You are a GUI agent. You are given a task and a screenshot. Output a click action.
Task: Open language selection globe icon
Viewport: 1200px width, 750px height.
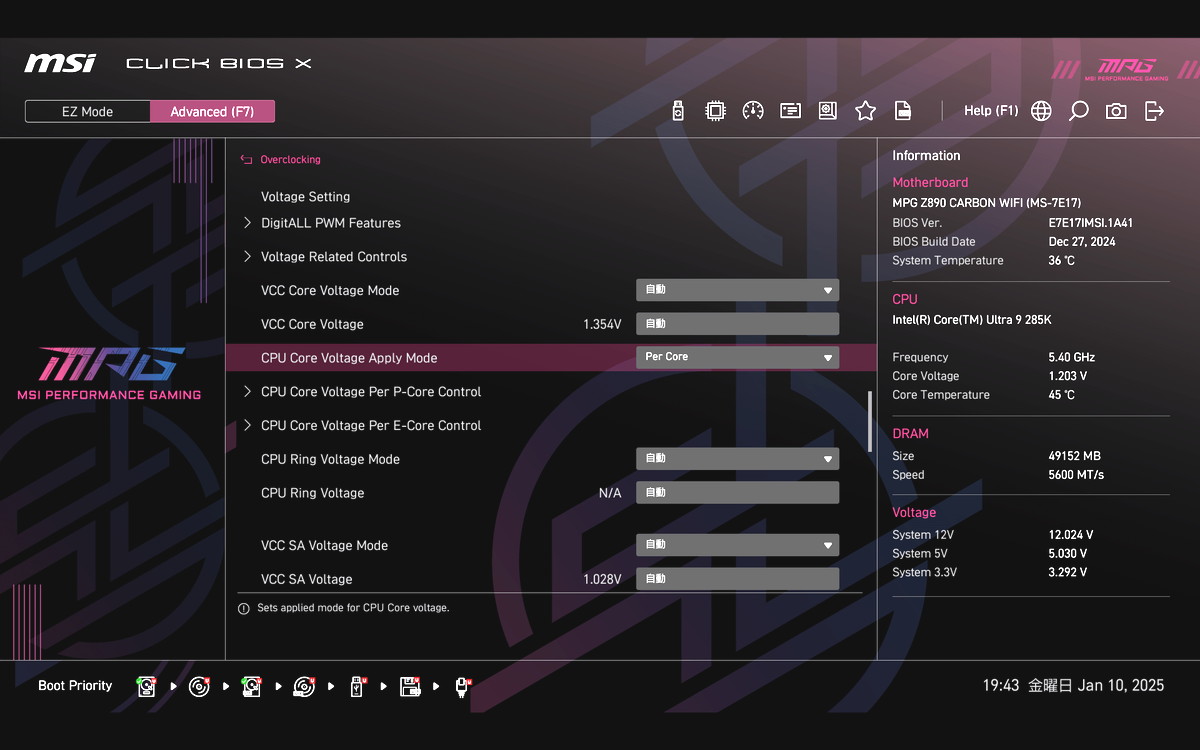pos(1041,111)
